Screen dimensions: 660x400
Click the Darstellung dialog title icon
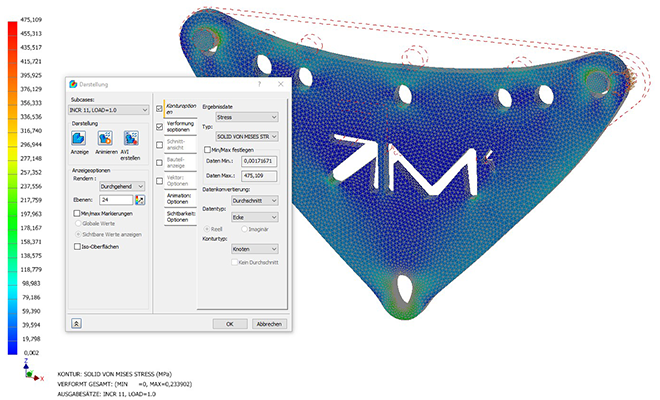[x=73, y=86]
